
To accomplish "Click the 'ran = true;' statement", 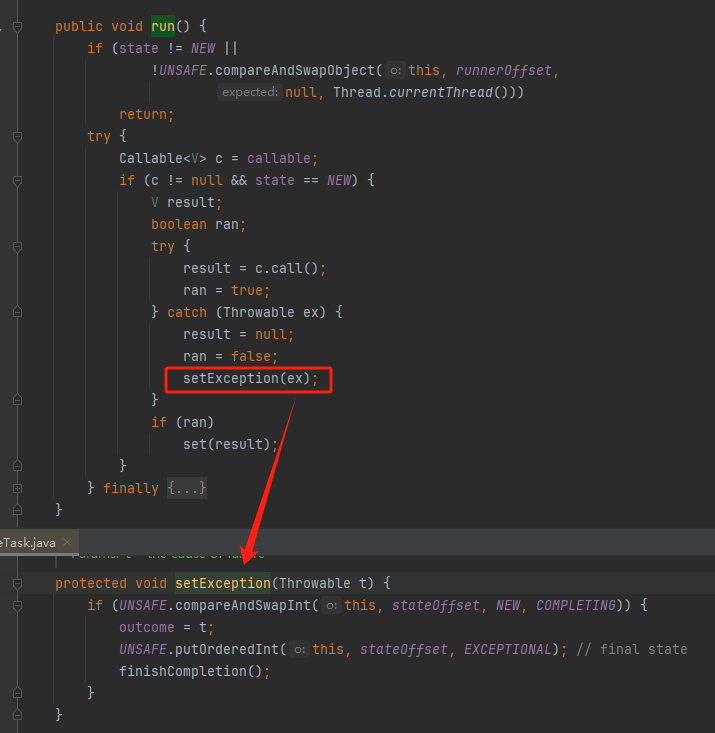I will [x=226, y=290].
